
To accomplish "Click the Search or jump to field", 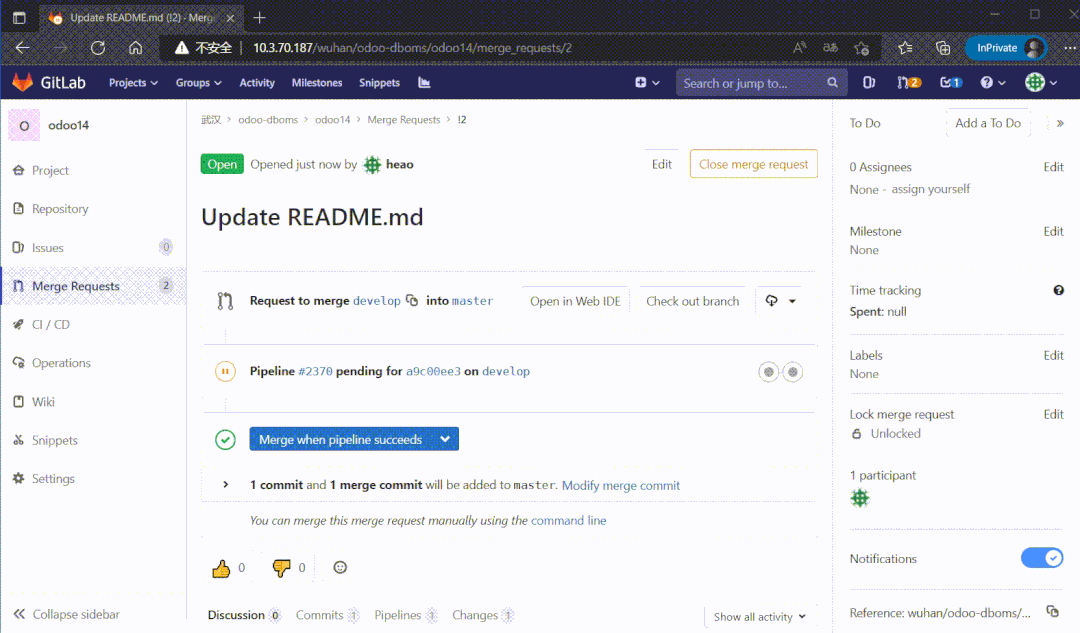I will coord(750,83).
